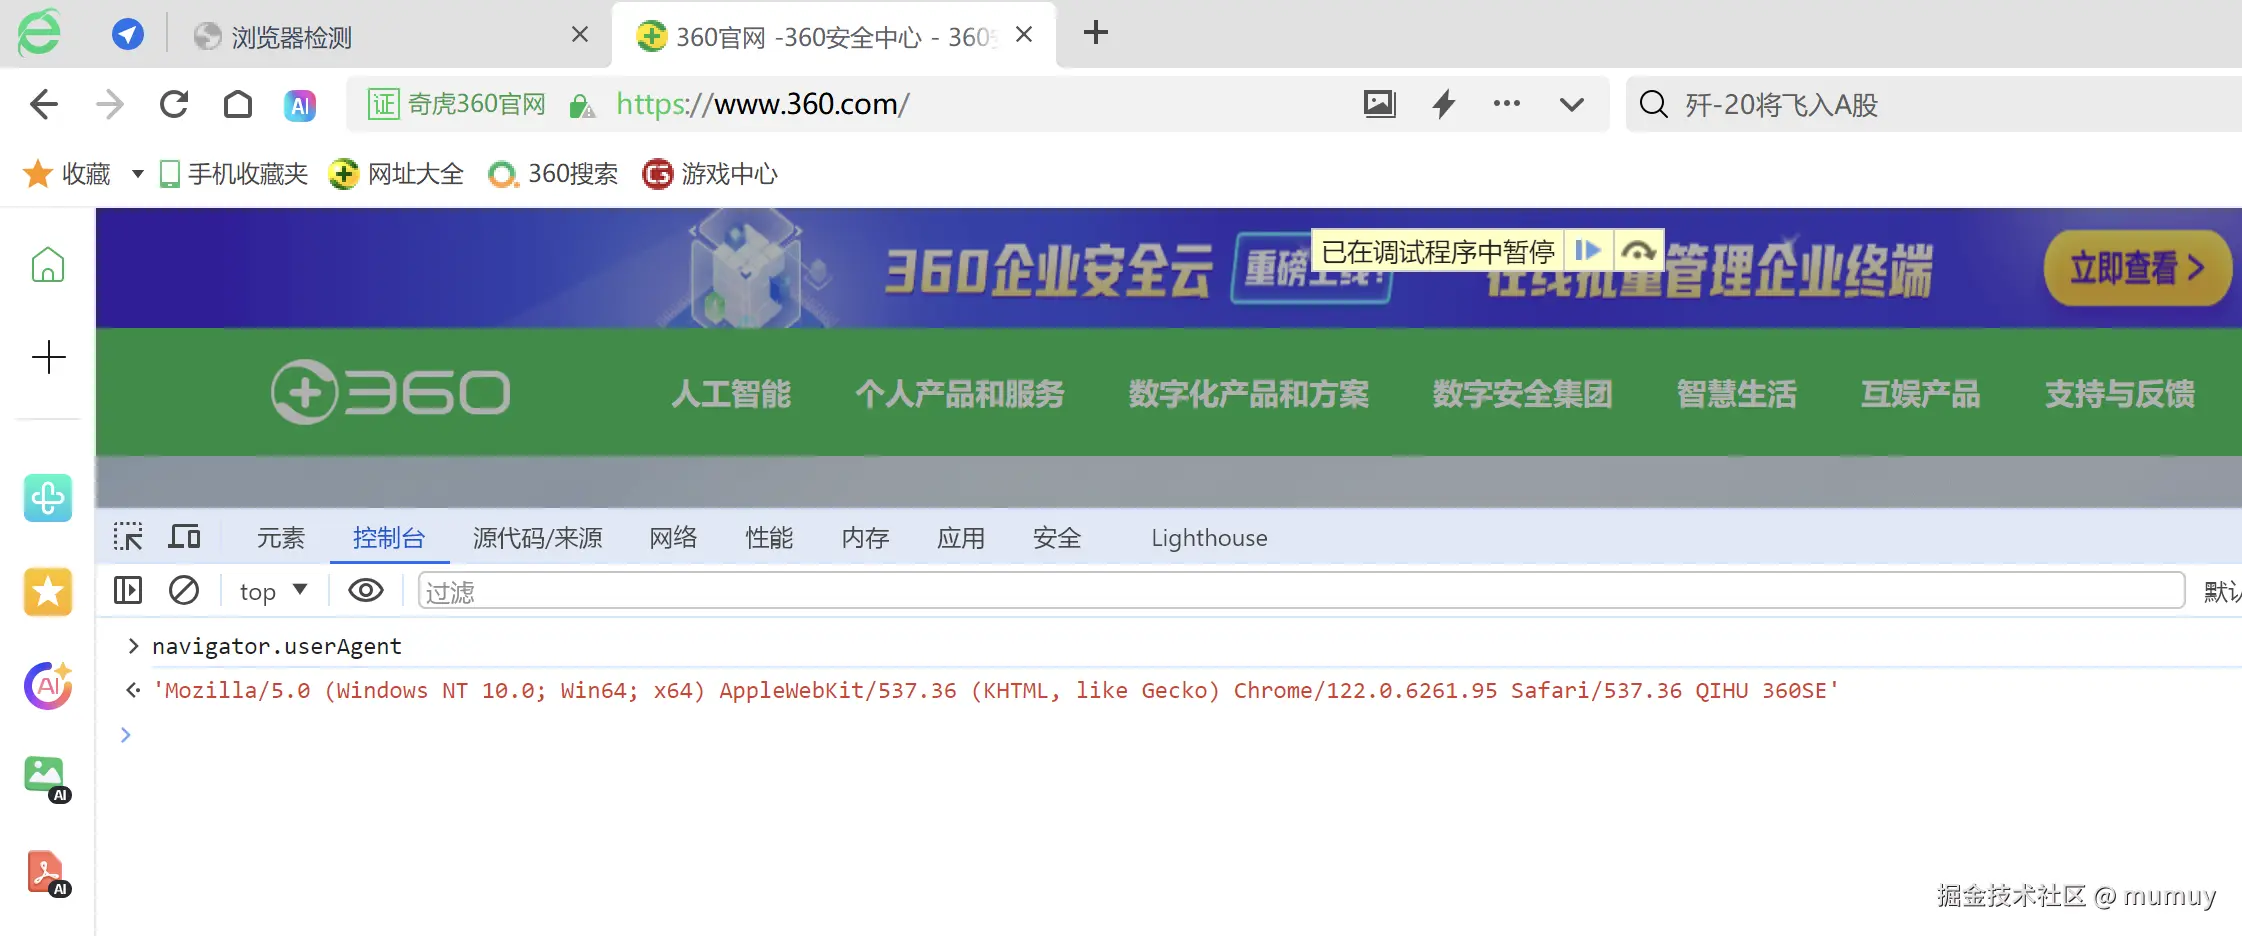
Task: Toggle the DevTools device toolbar
Action: click(184, 537)
